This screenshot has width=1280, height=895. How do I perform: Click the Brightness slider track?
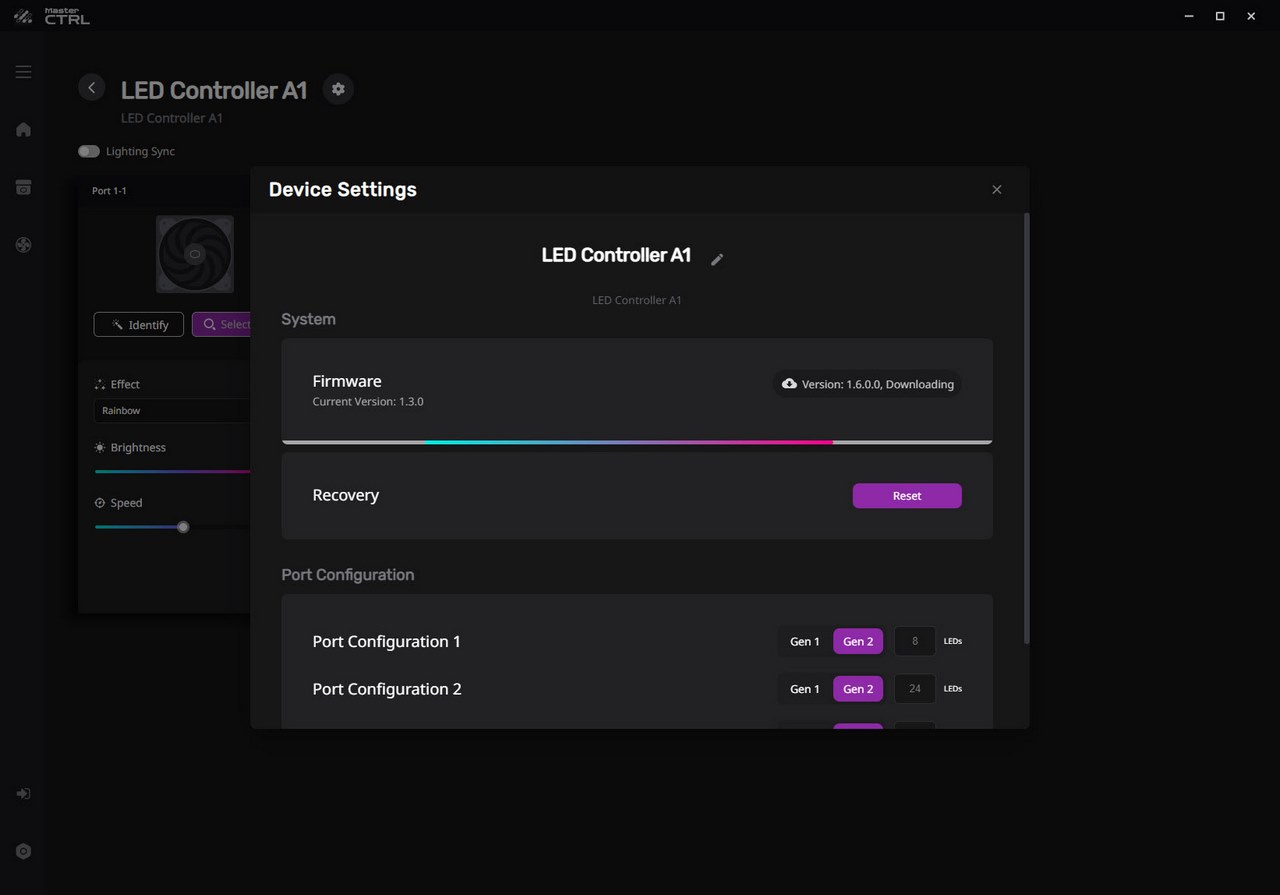click(x=172, y=471)
